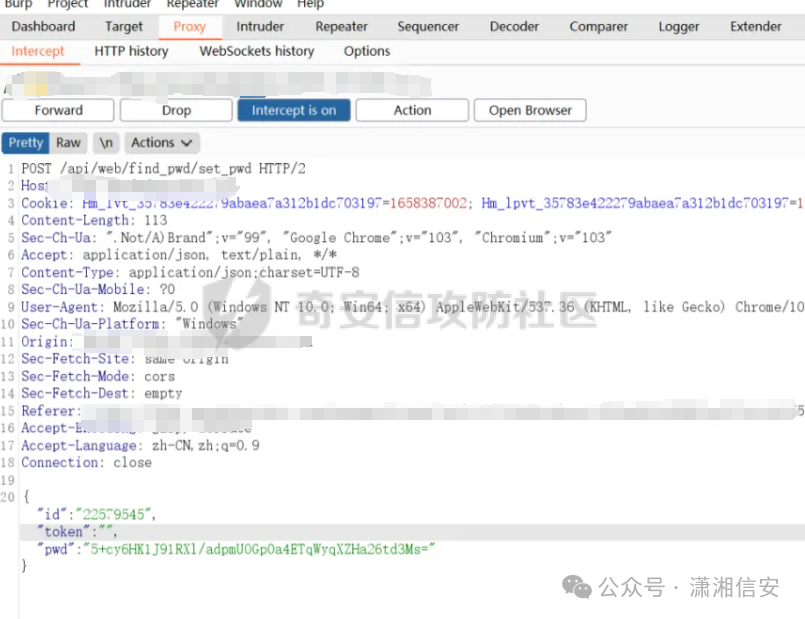Click the Sec-Ch-Ua-Mobile: ?0 header
Image resolution: width=805 pixels, height=619 pixels.
[98, 289]
